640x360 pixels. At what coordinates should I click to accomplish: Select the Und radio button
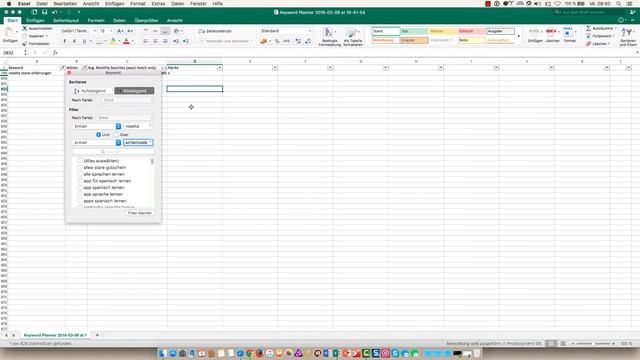98,134
